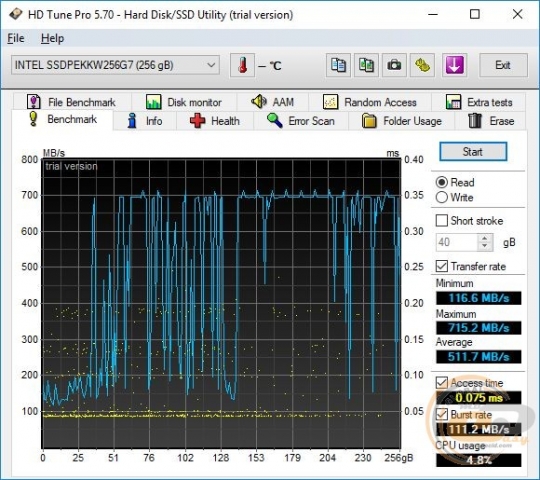Click the short stroke gB input field
The height and width of the screenshot is (480, 540).
(457, 242)
